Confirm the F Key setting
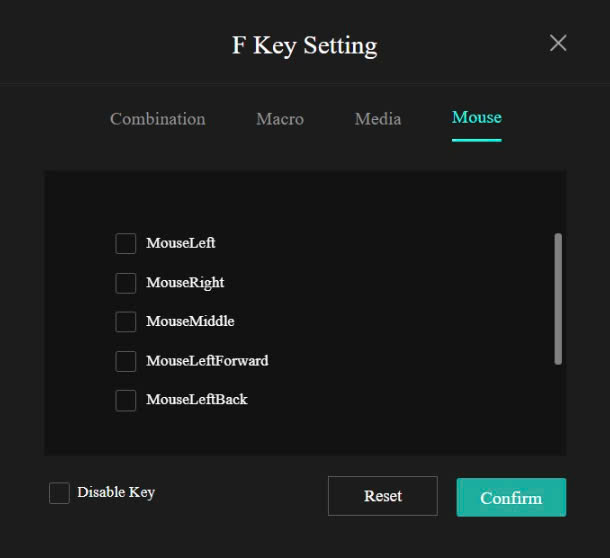The image size is (610, 558). click(x=511, y=498)
